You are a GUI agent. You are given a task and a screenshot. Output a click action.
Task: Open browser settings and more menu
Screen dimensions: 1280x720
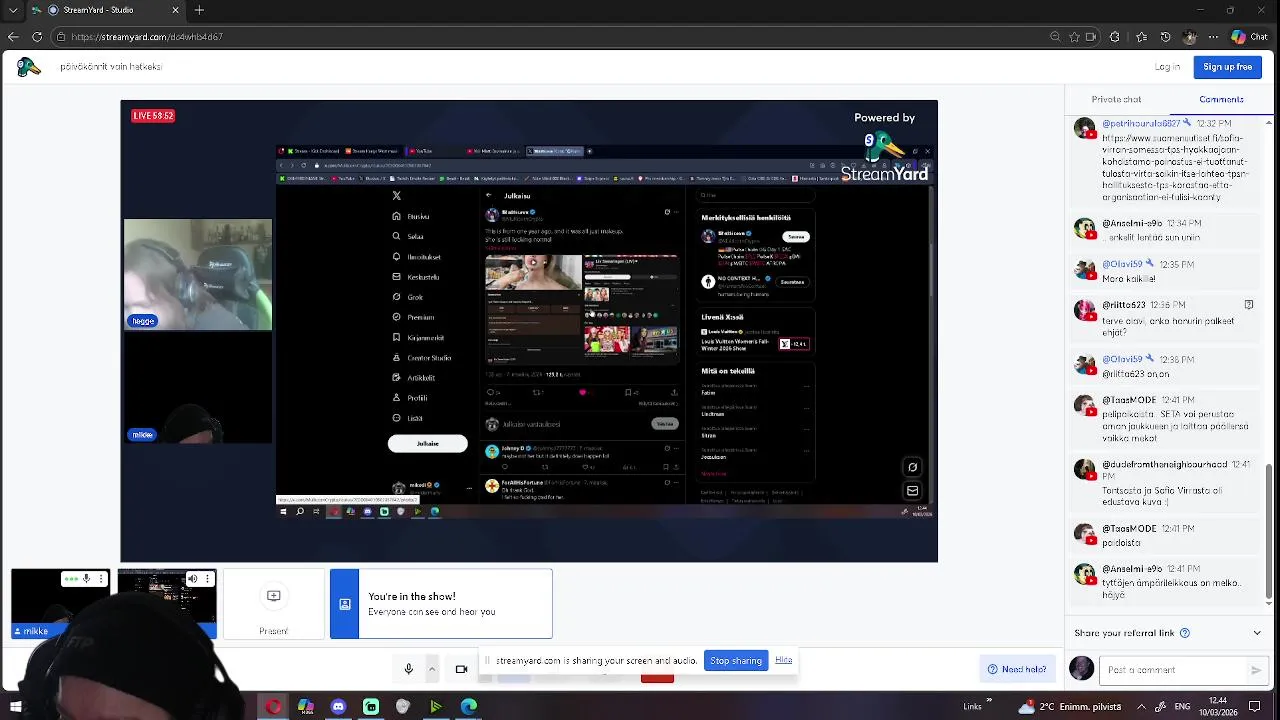tap(1213, 37)
